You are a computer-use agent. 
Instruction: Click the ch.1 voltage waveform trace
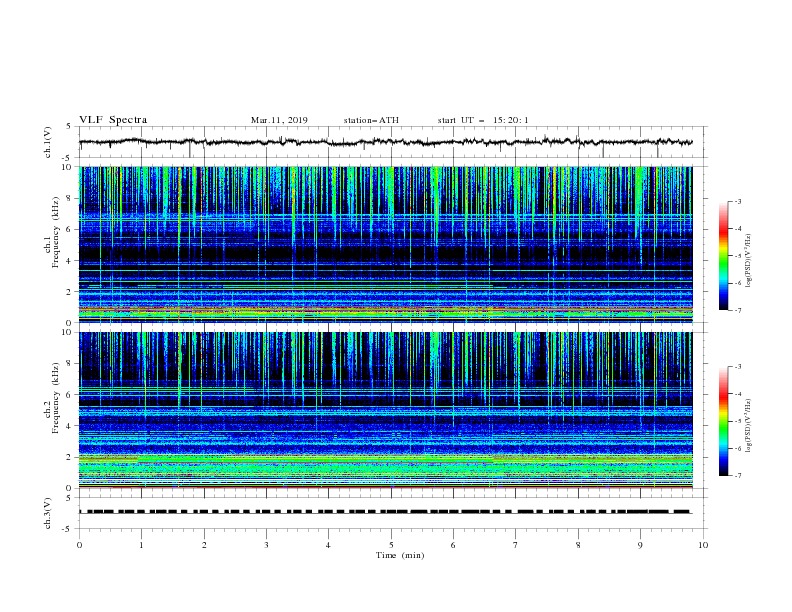pyautogui.click(x=385, y=142)
